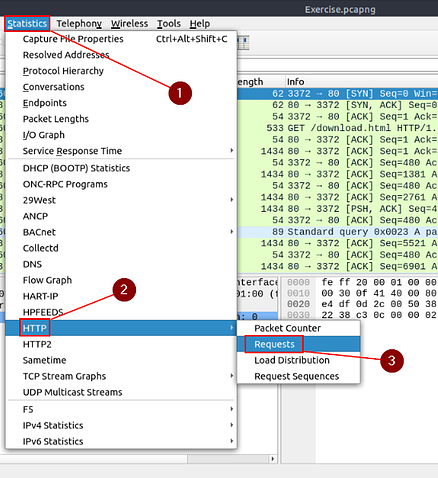Image resolution: width=438 pixels, height=478 pixels.
Task: Choose Resolved Addresses entry
Action: coord(121,55)
